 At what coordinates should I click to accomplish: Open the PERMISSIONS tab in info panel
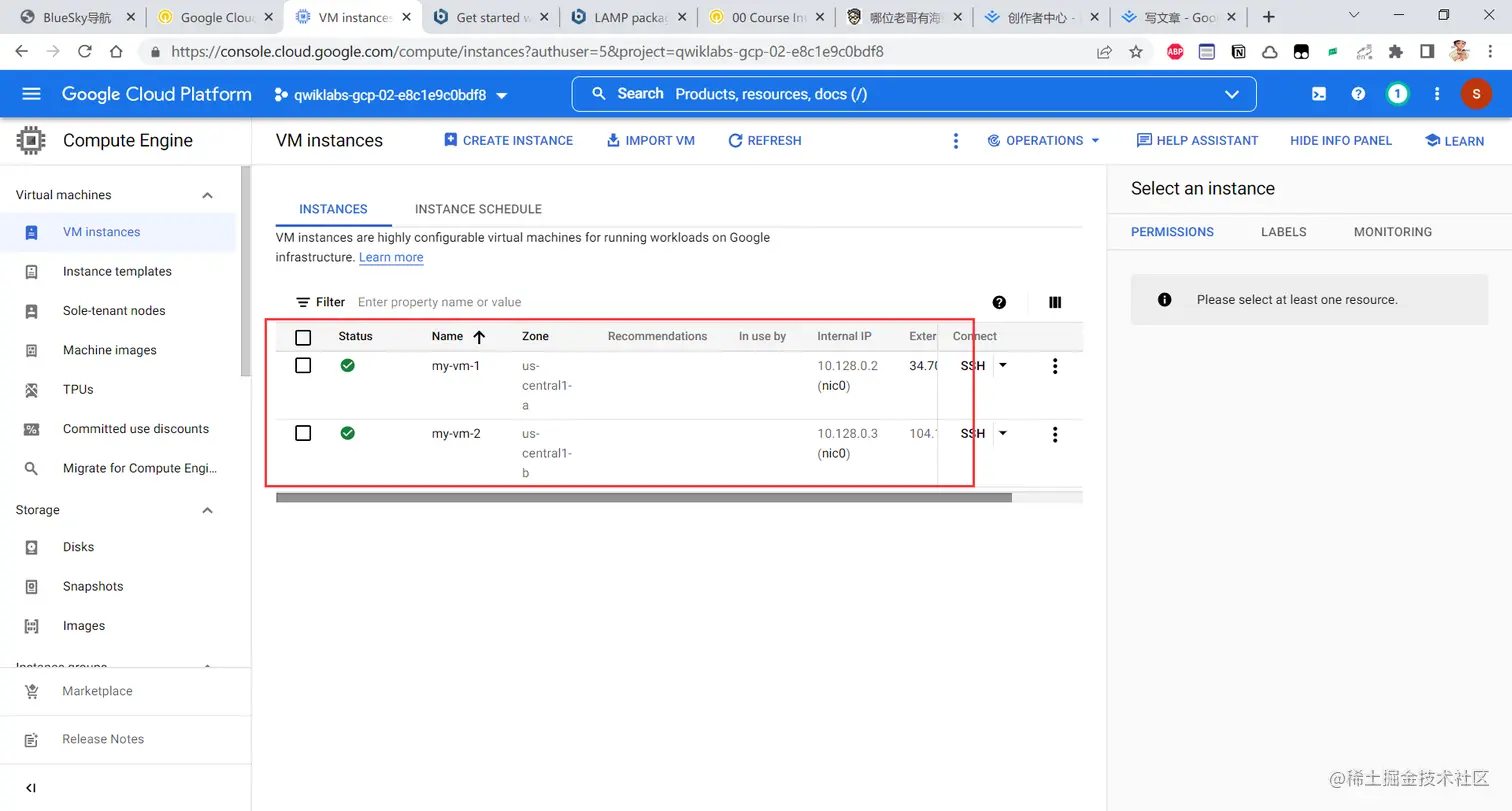[1172, 232]
